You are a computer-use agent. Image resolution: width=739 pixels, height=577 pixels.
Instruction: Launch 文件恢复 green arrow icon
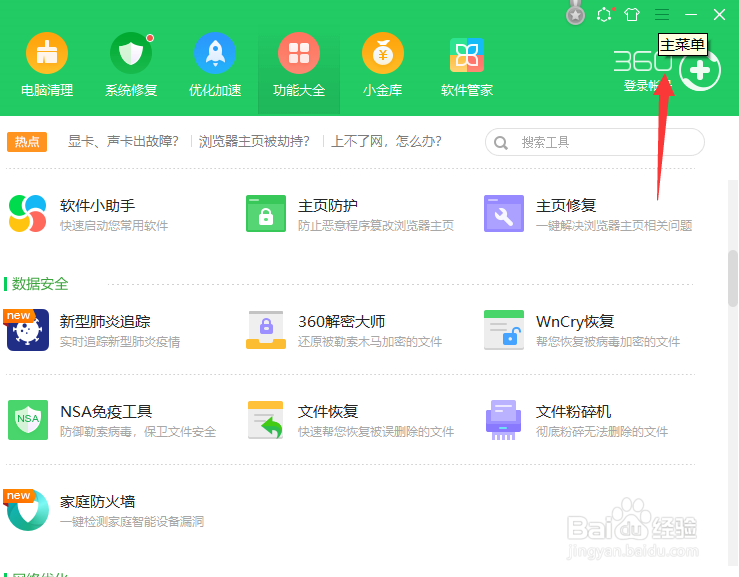coord(265,420)
